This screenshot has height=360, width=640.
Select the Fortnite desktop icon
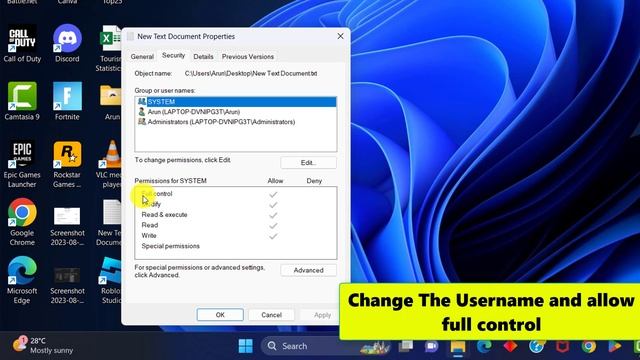67,102
